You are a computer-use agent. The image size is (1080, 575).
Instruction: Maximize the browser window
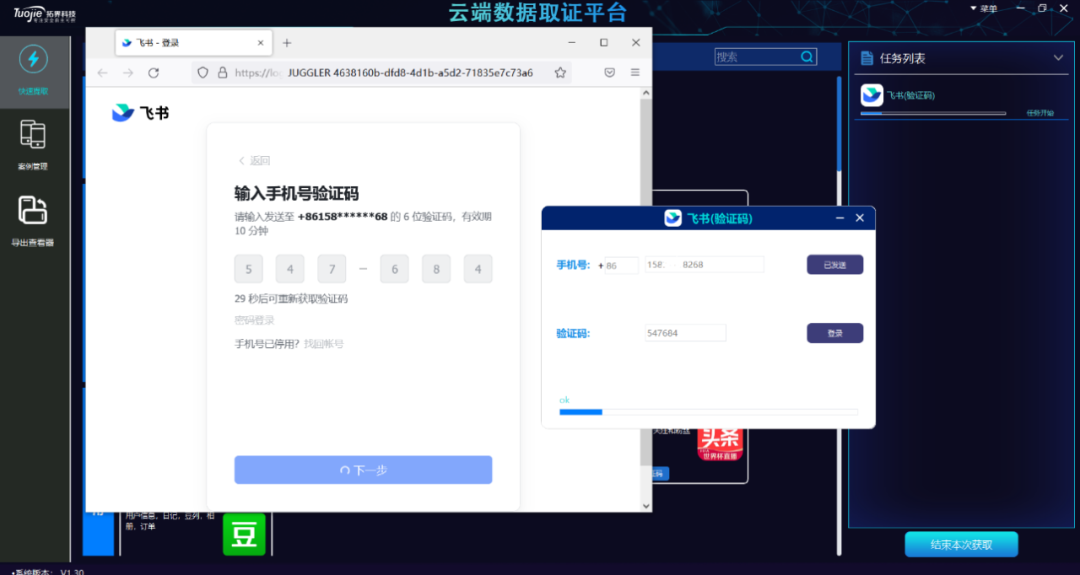(x=603, y=43)
